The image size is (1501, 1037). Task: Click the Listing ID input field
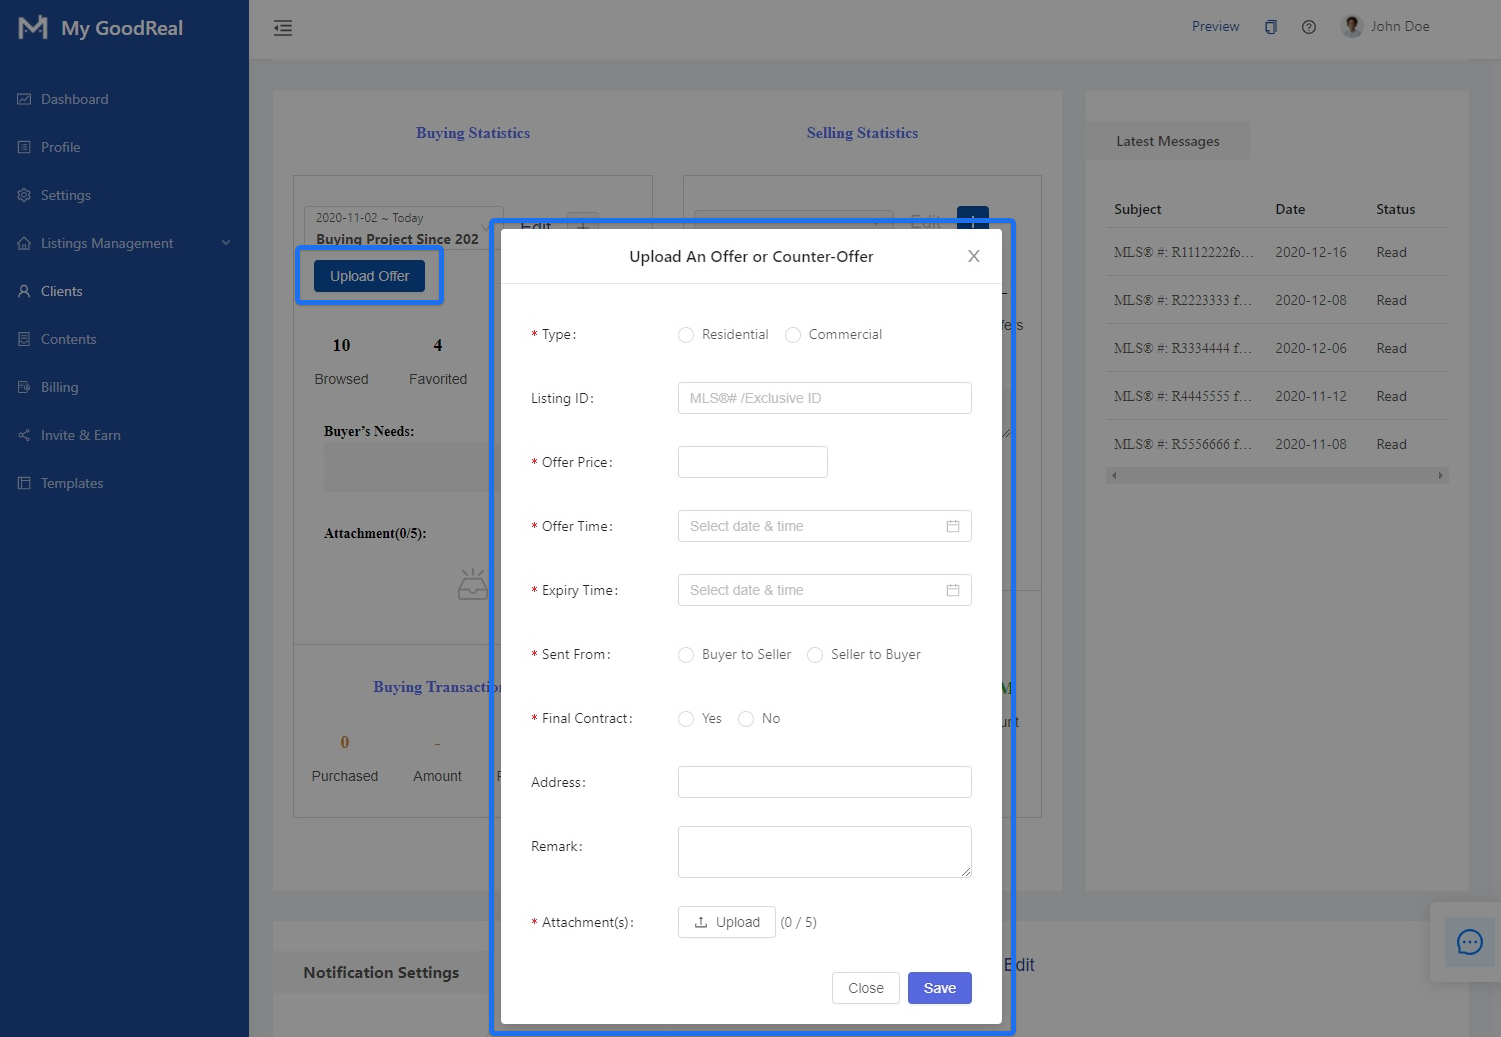pos(824,398)
